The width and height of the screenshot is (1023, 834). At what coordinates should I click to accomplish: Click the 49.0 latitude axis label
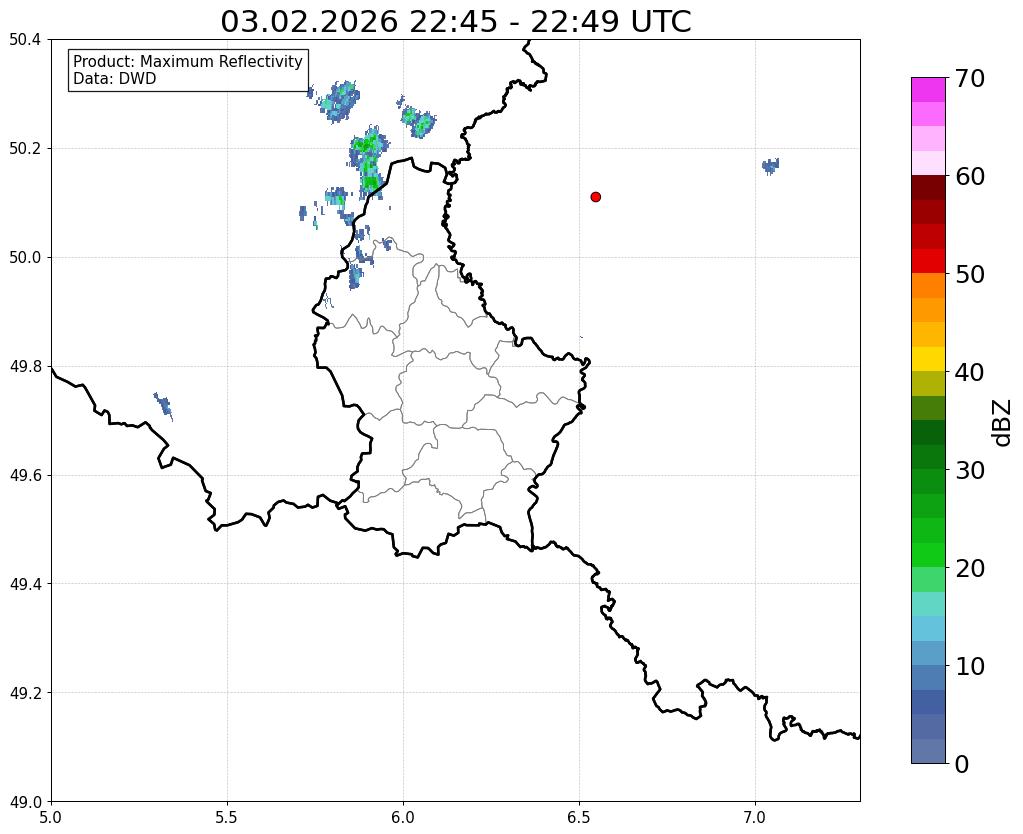click(x=25, y=802)
